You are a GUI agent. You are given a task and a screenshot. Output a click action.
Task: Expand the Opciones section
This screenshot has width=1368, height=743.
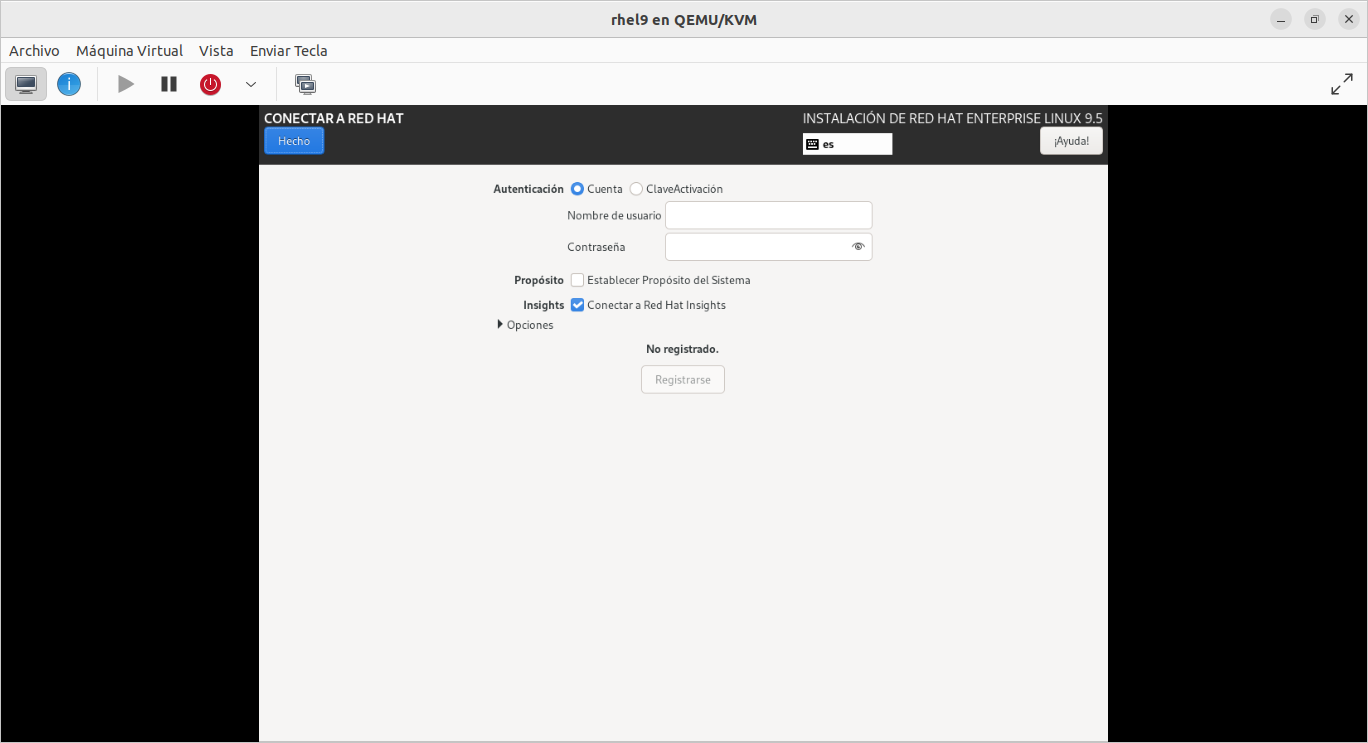pos(525,325)
